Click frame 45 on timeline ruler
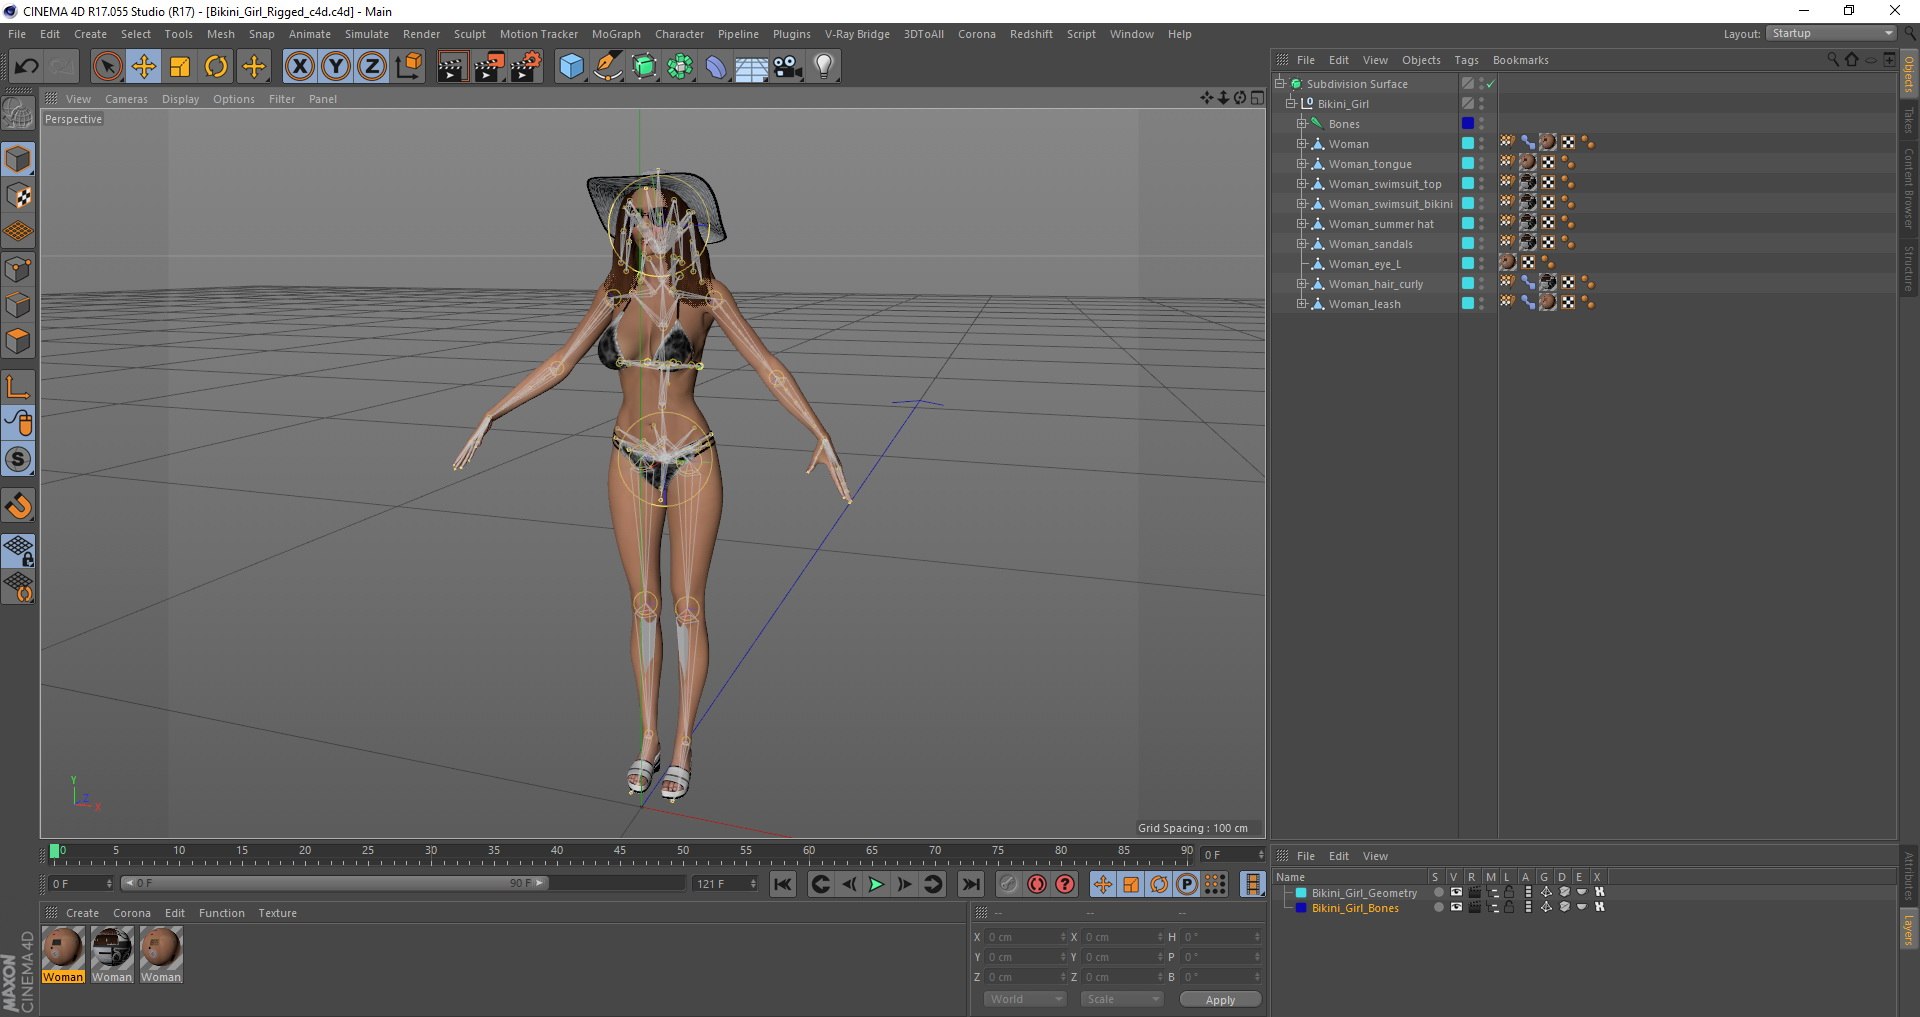The height and width of the screenshot is (1017, 1920). (620, 852)
